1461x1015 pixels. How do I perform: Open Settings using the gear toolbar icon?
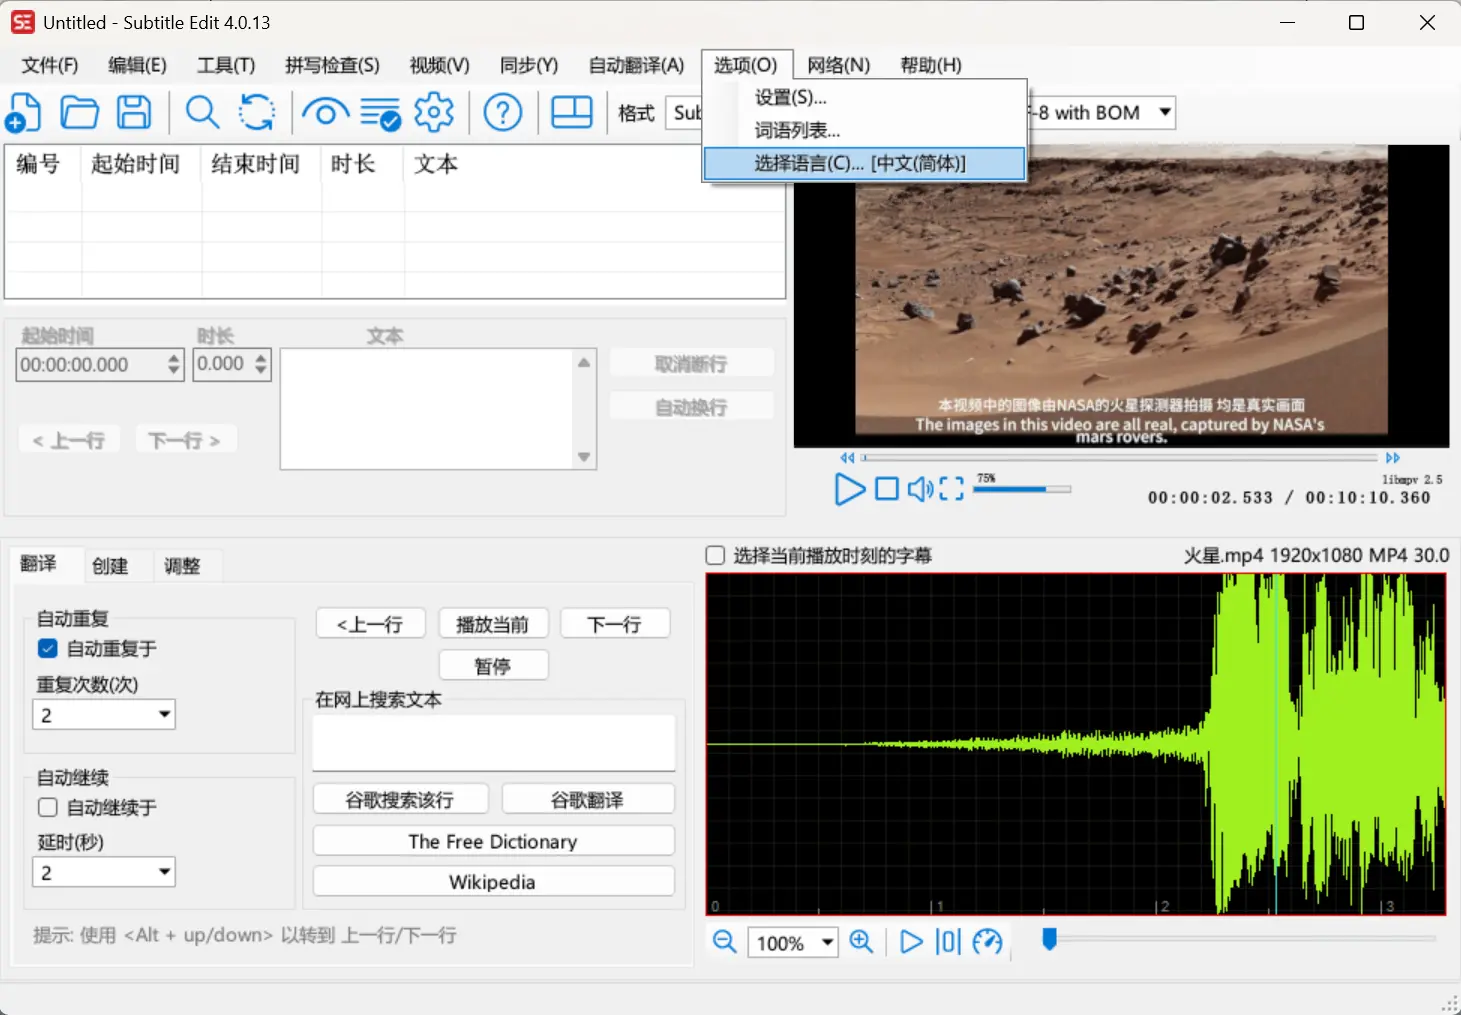(434, 112)
